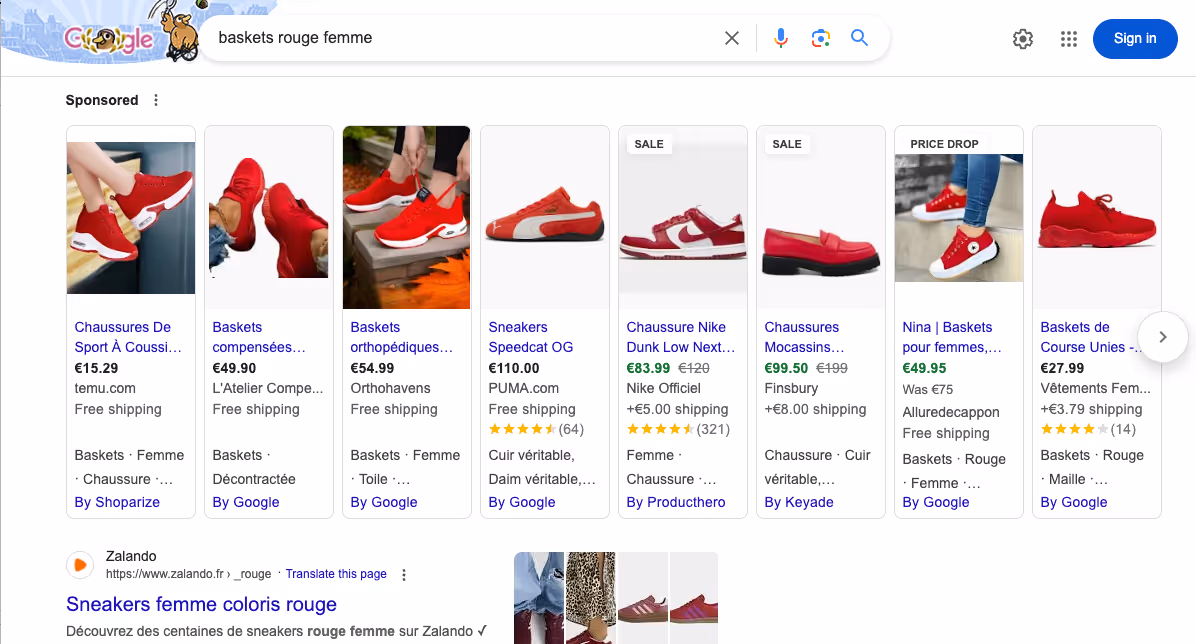The height and width of the screenshot is (644, 1196).
Task: Click the Zalando site name
Action: tap(131, 556)
